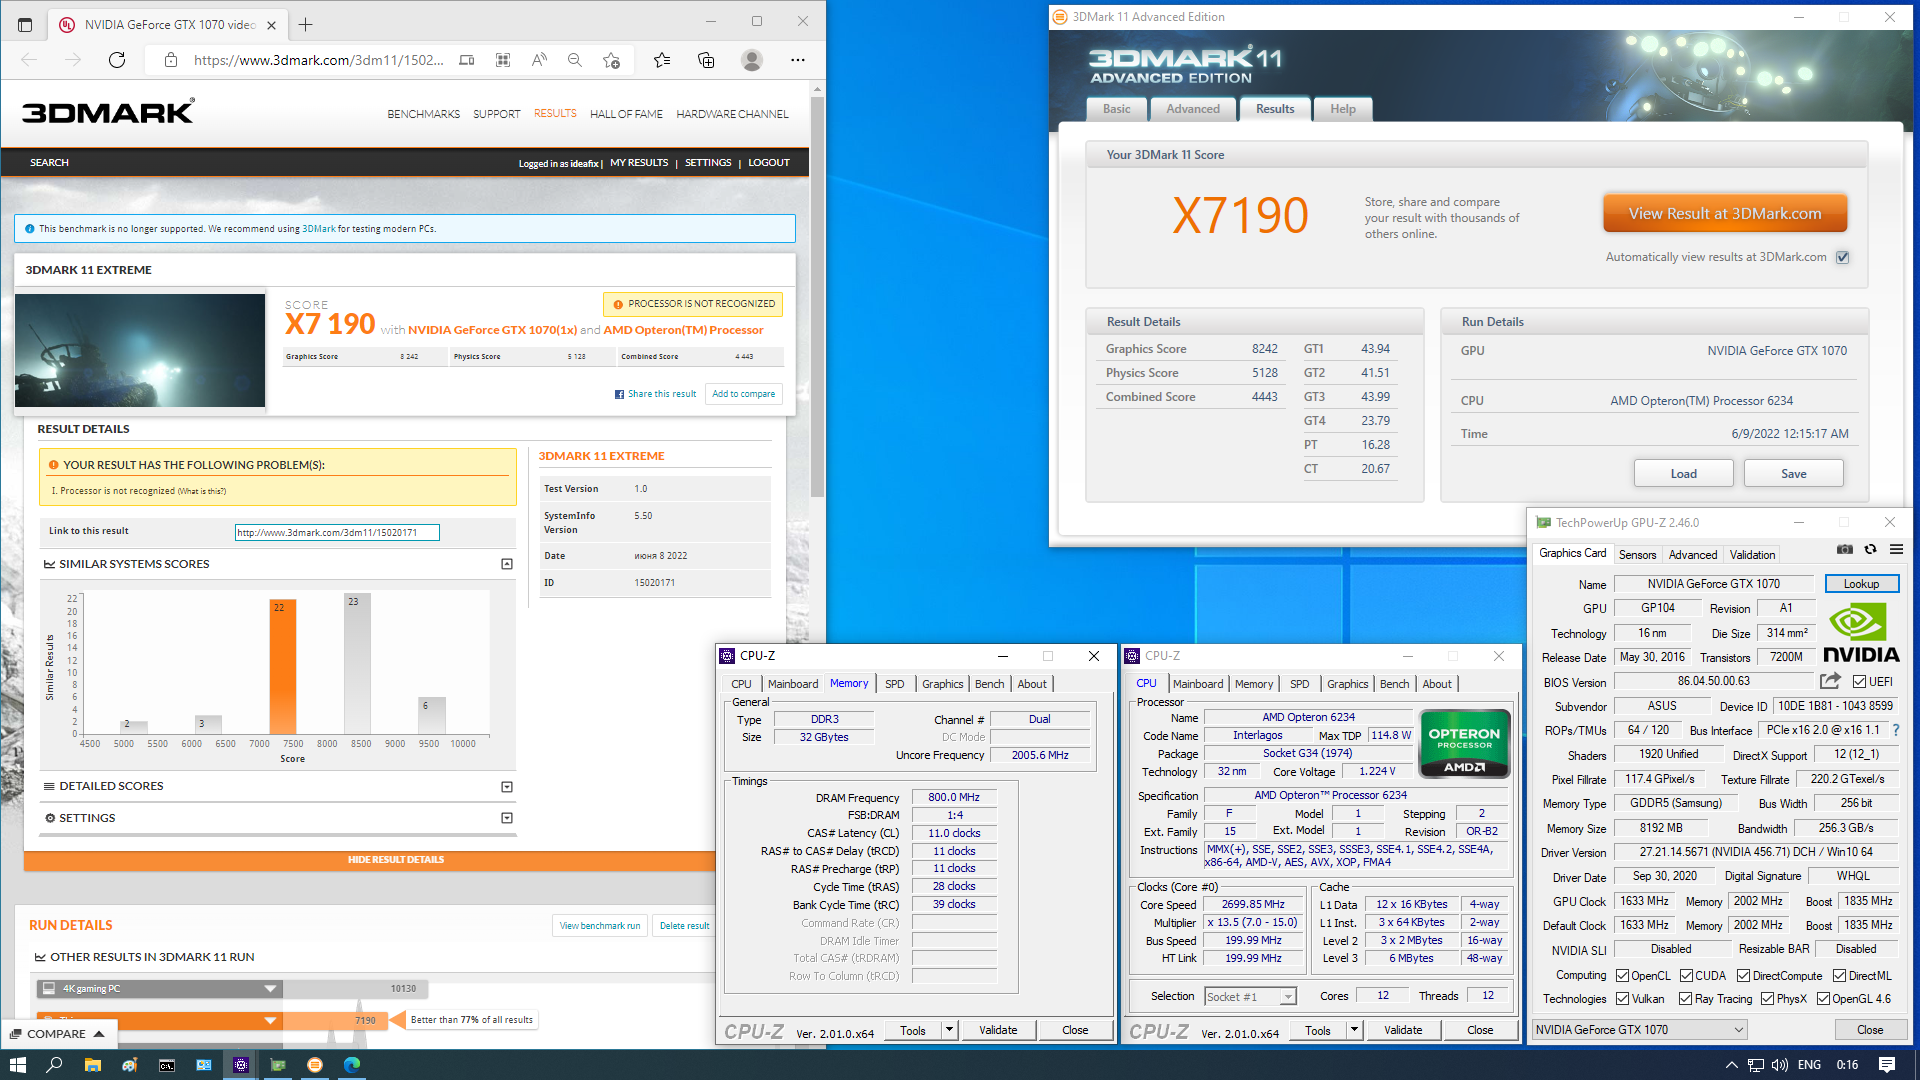Open Tools dropdown arrow in CPU-Z CPU window
The width and height of the screenshot is (1920, 1080).
pos(1354,1030)
